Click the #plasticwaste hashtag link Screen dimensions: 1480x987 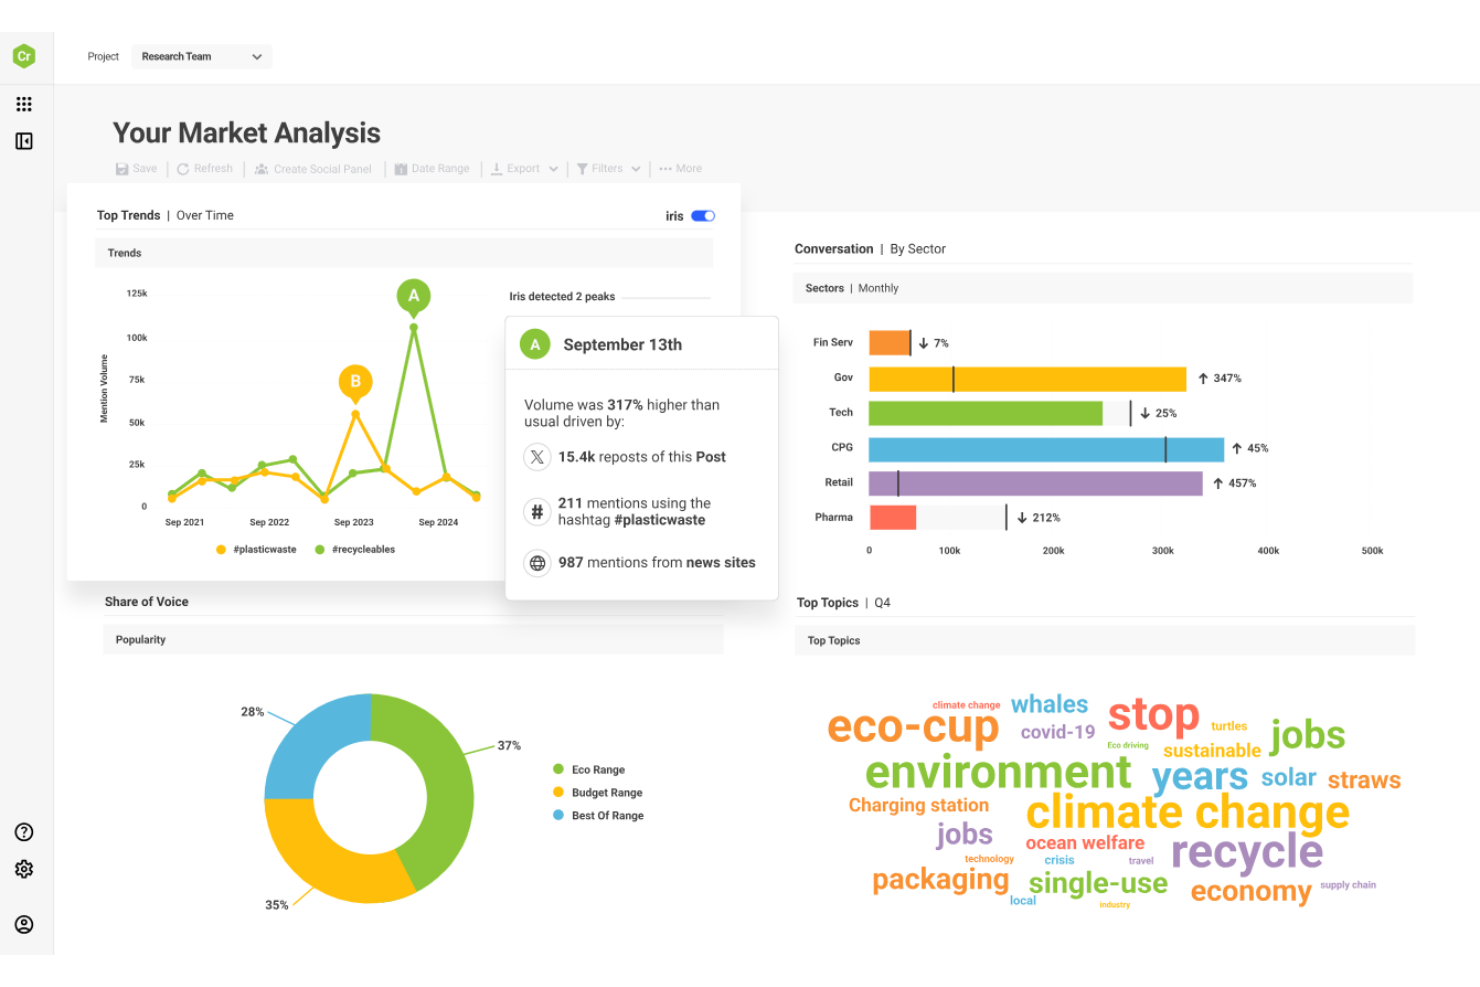coord(659,519)
